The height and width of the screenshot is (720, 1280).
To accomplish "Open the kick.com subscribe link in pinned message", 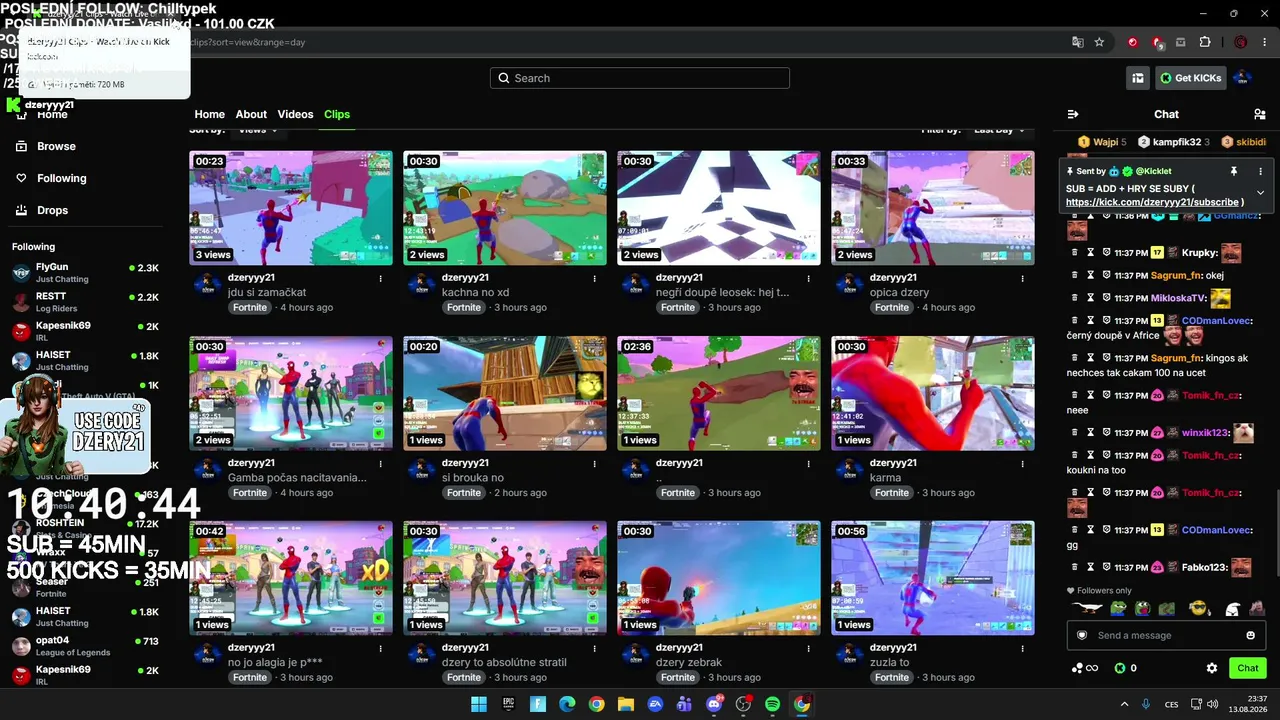I will pos(1154,202).
